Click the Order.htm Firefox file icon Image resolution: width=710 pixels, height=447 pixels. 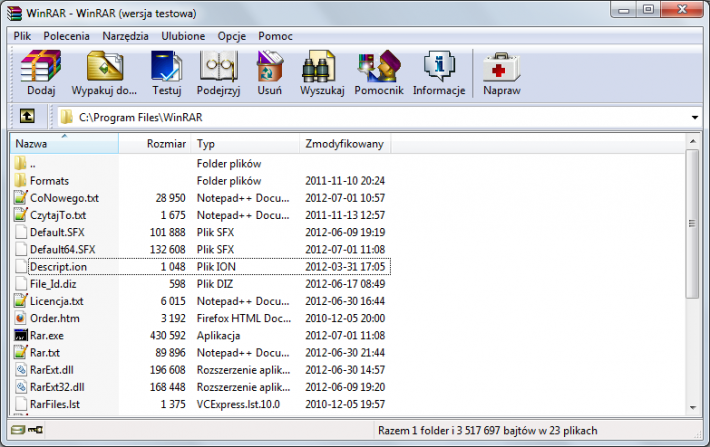(x=20, y=318)
